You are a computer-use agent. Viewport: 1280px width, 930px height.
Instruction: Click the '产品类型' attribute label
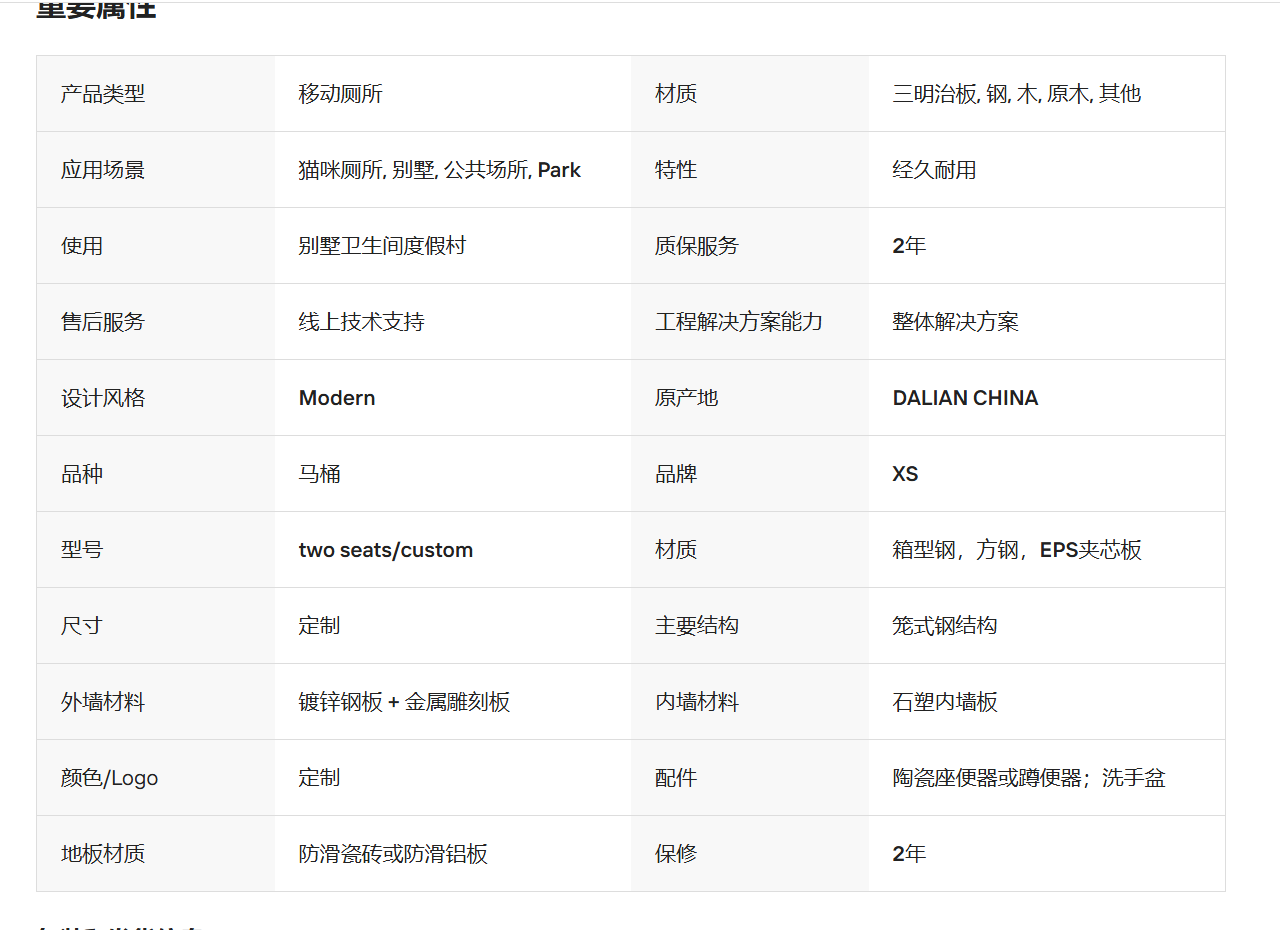tap(103, 94)
